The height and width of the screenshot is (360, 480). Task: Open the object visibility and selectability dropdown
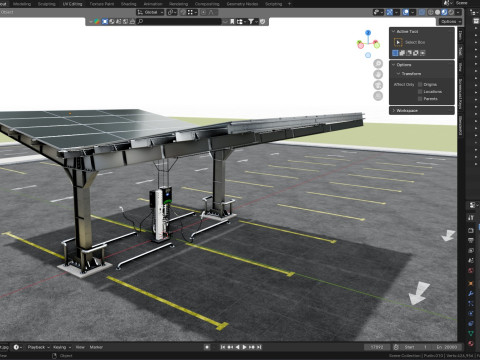[x=378, y=12]
